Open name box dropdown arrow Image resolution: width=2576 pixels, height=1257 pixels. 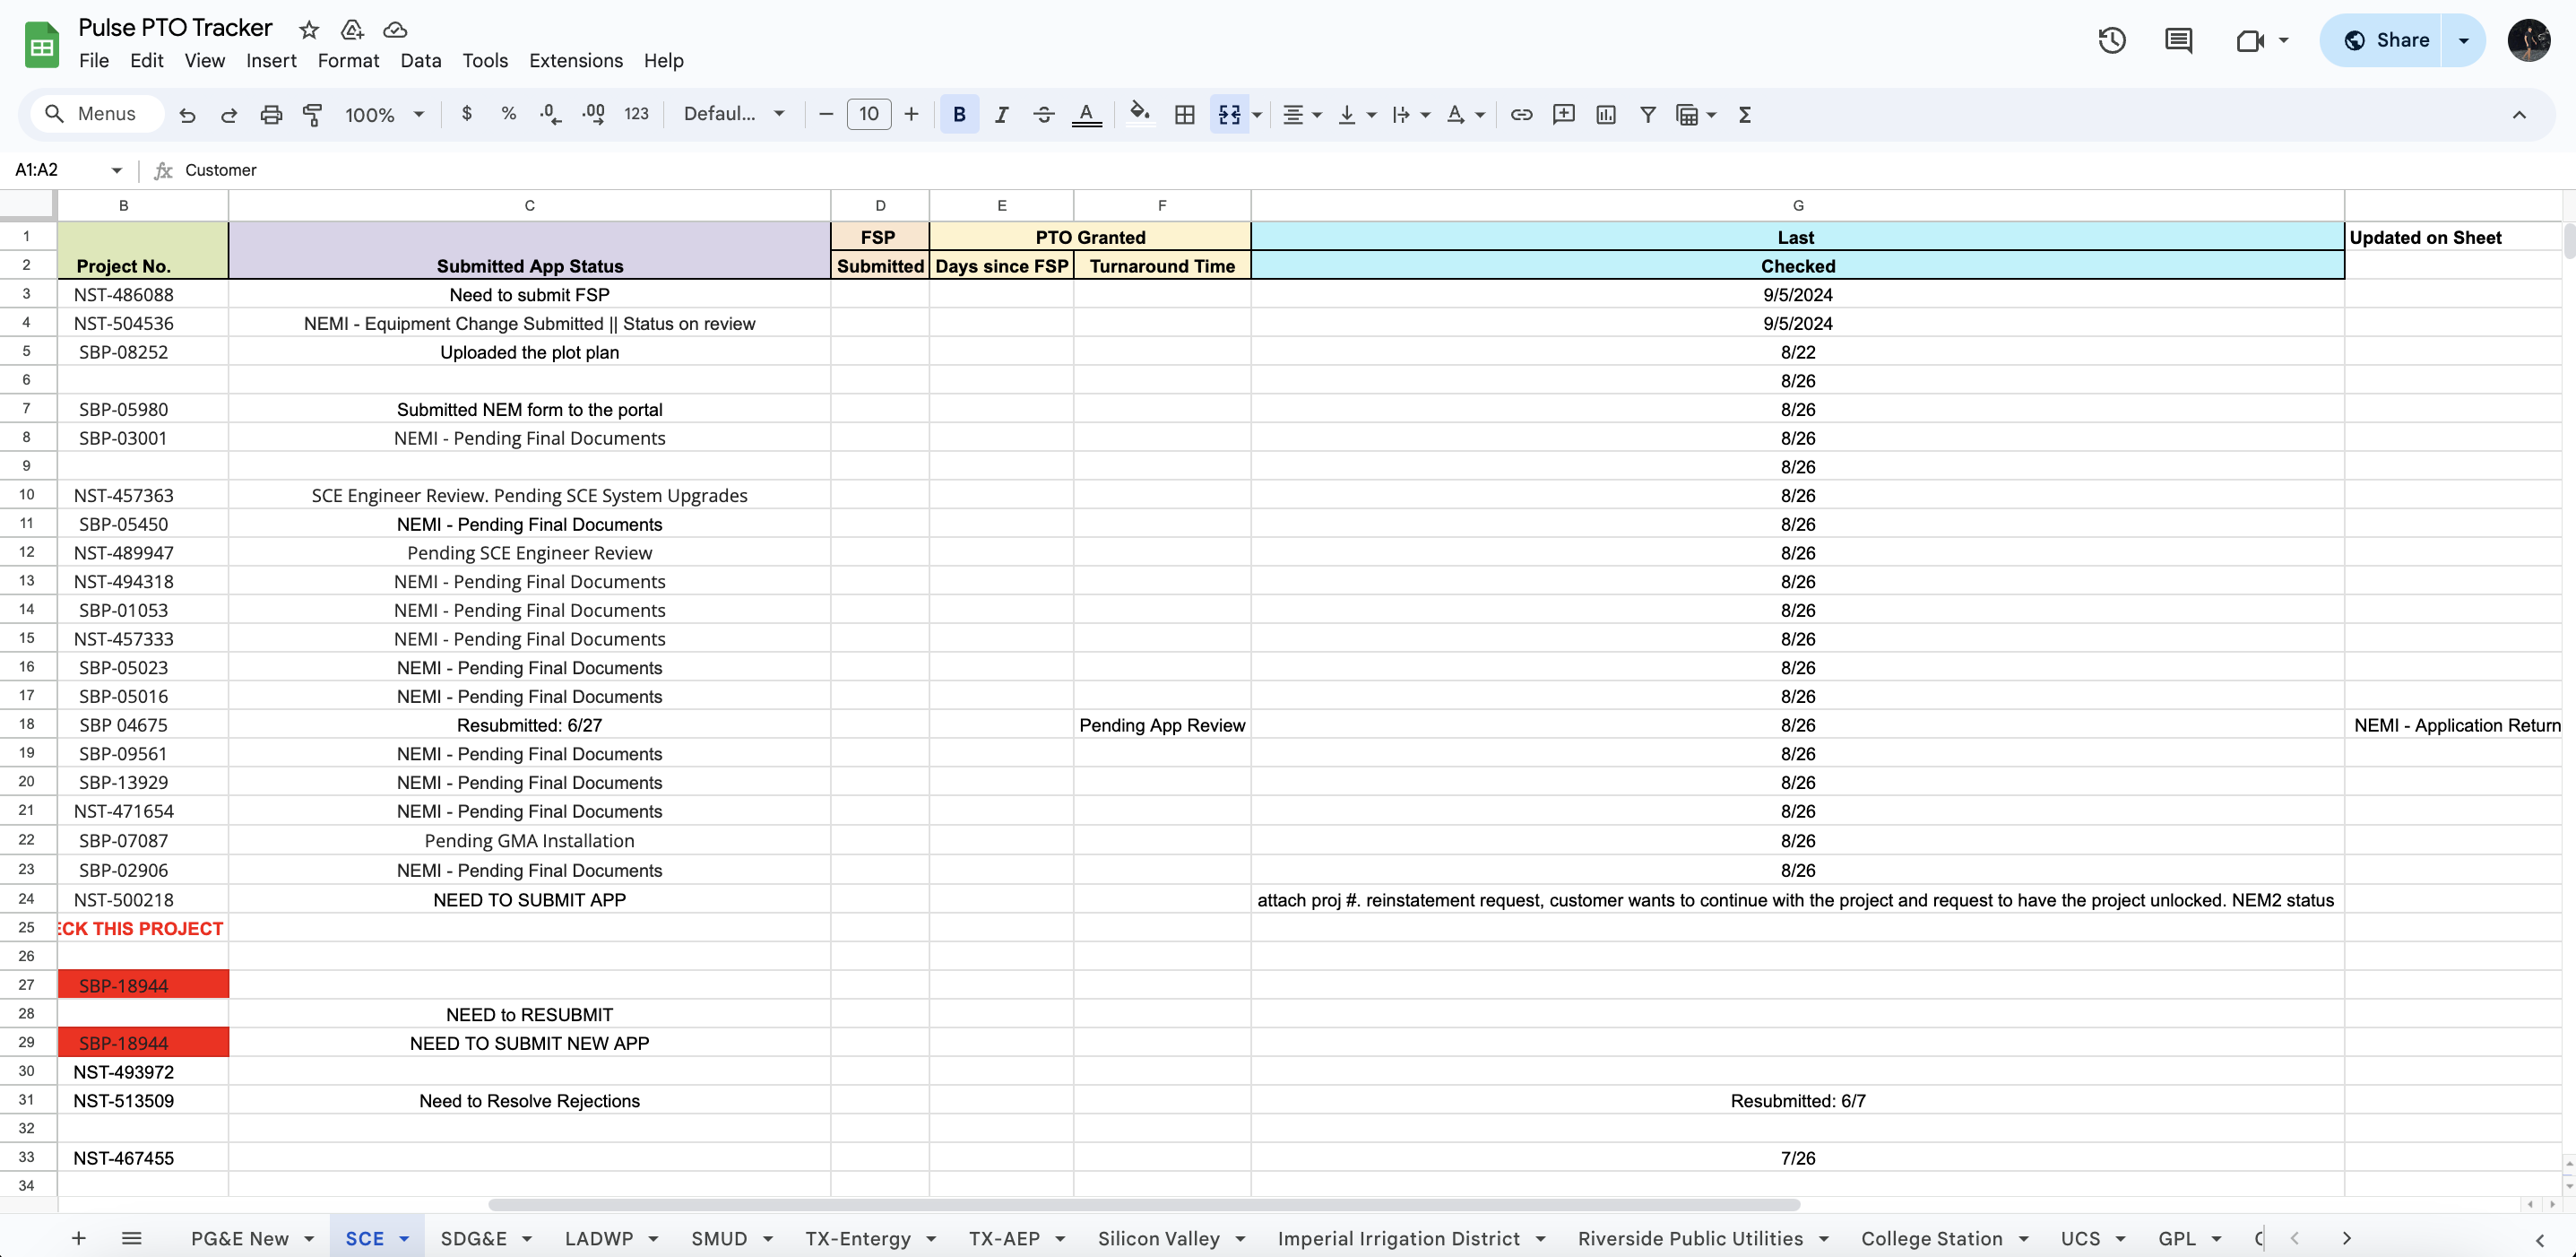(x=116, y=170)
